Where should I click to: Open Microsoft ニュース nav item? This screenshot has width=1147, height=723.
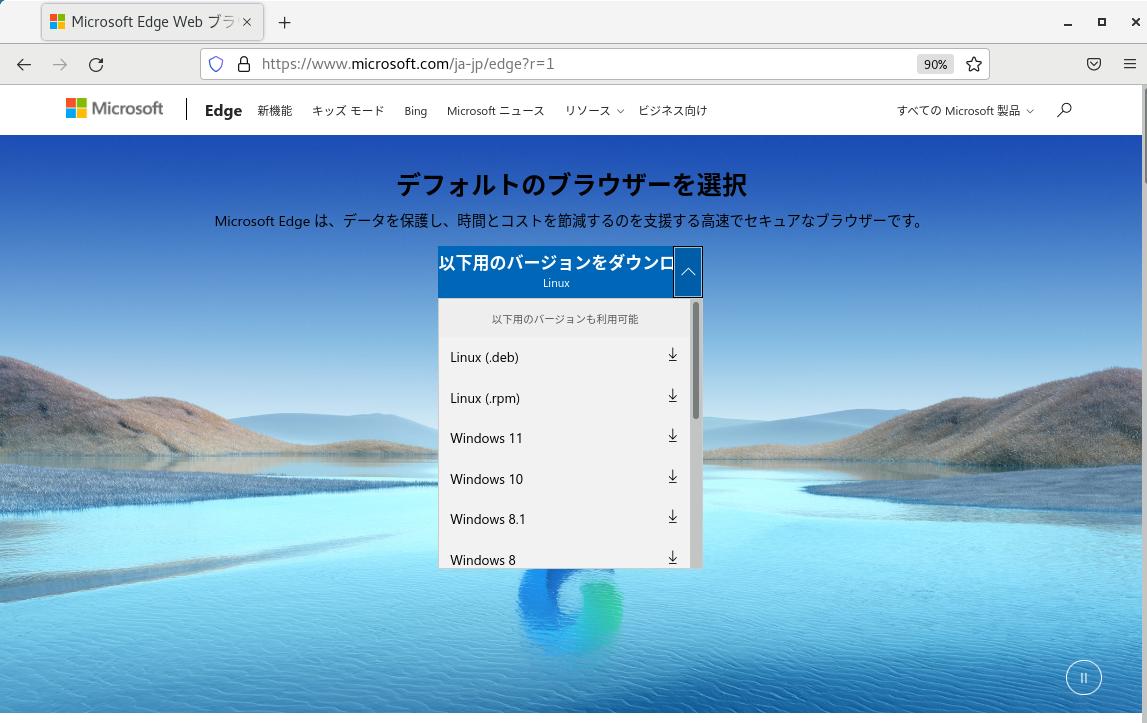pyautogui.click(x=495, y=110)
